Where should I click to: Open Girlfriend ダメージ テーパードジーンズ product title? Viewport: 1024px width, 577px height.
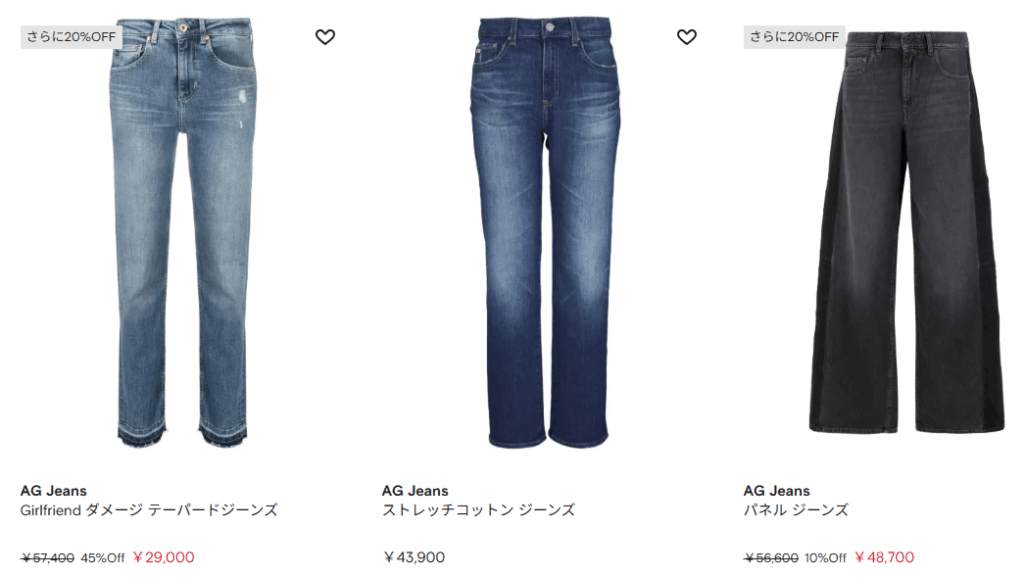point(149,510)
